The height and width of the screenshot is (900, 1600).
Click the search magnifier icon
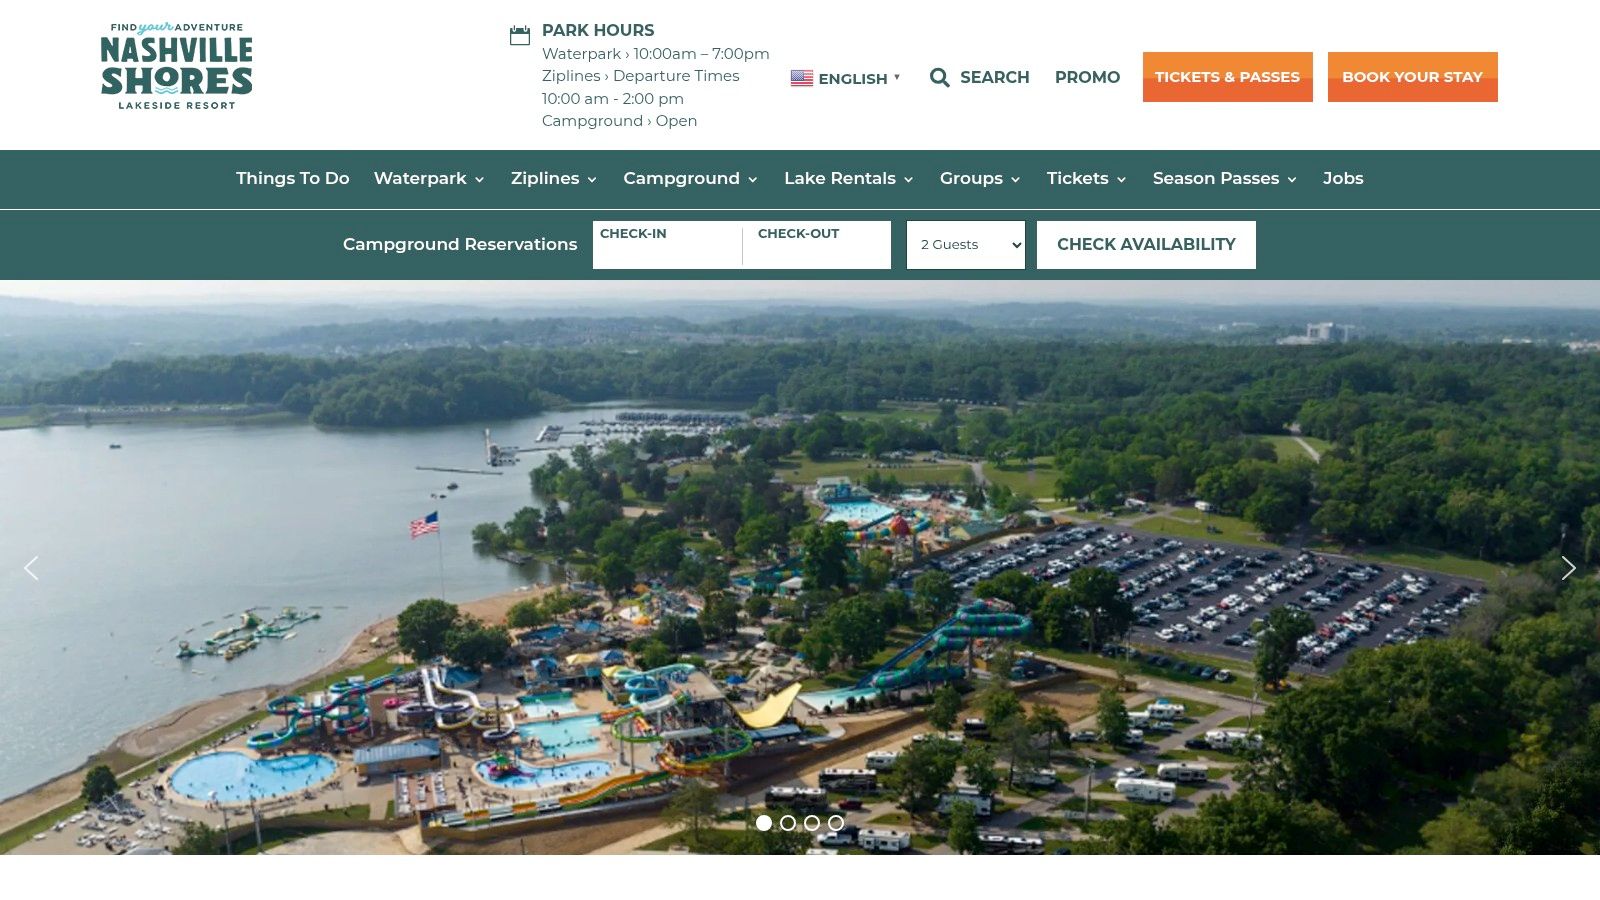pos(939,78)
